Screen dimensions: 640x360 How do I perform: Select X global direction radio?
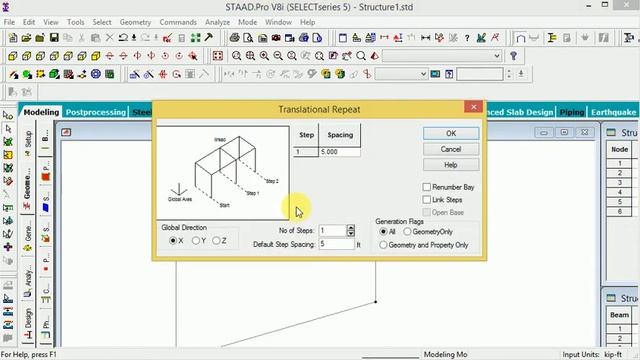pyautogui.click(x=173, y=241)
